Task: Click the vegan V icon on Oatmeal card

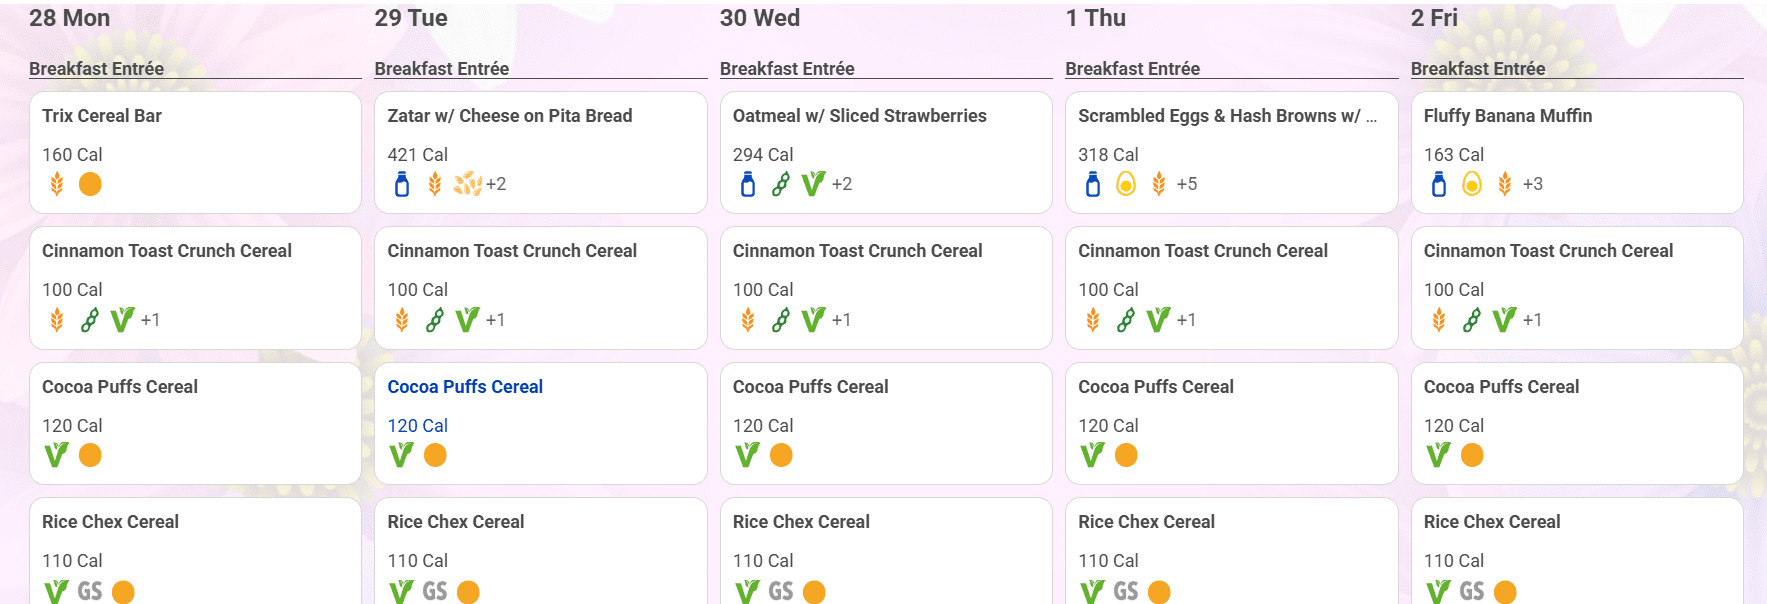Action: [813, 184]
